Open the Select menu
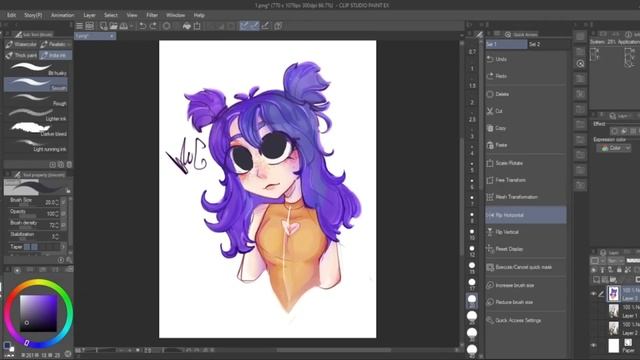The width and height of the screenshot is (640, 360). [111, 15]
